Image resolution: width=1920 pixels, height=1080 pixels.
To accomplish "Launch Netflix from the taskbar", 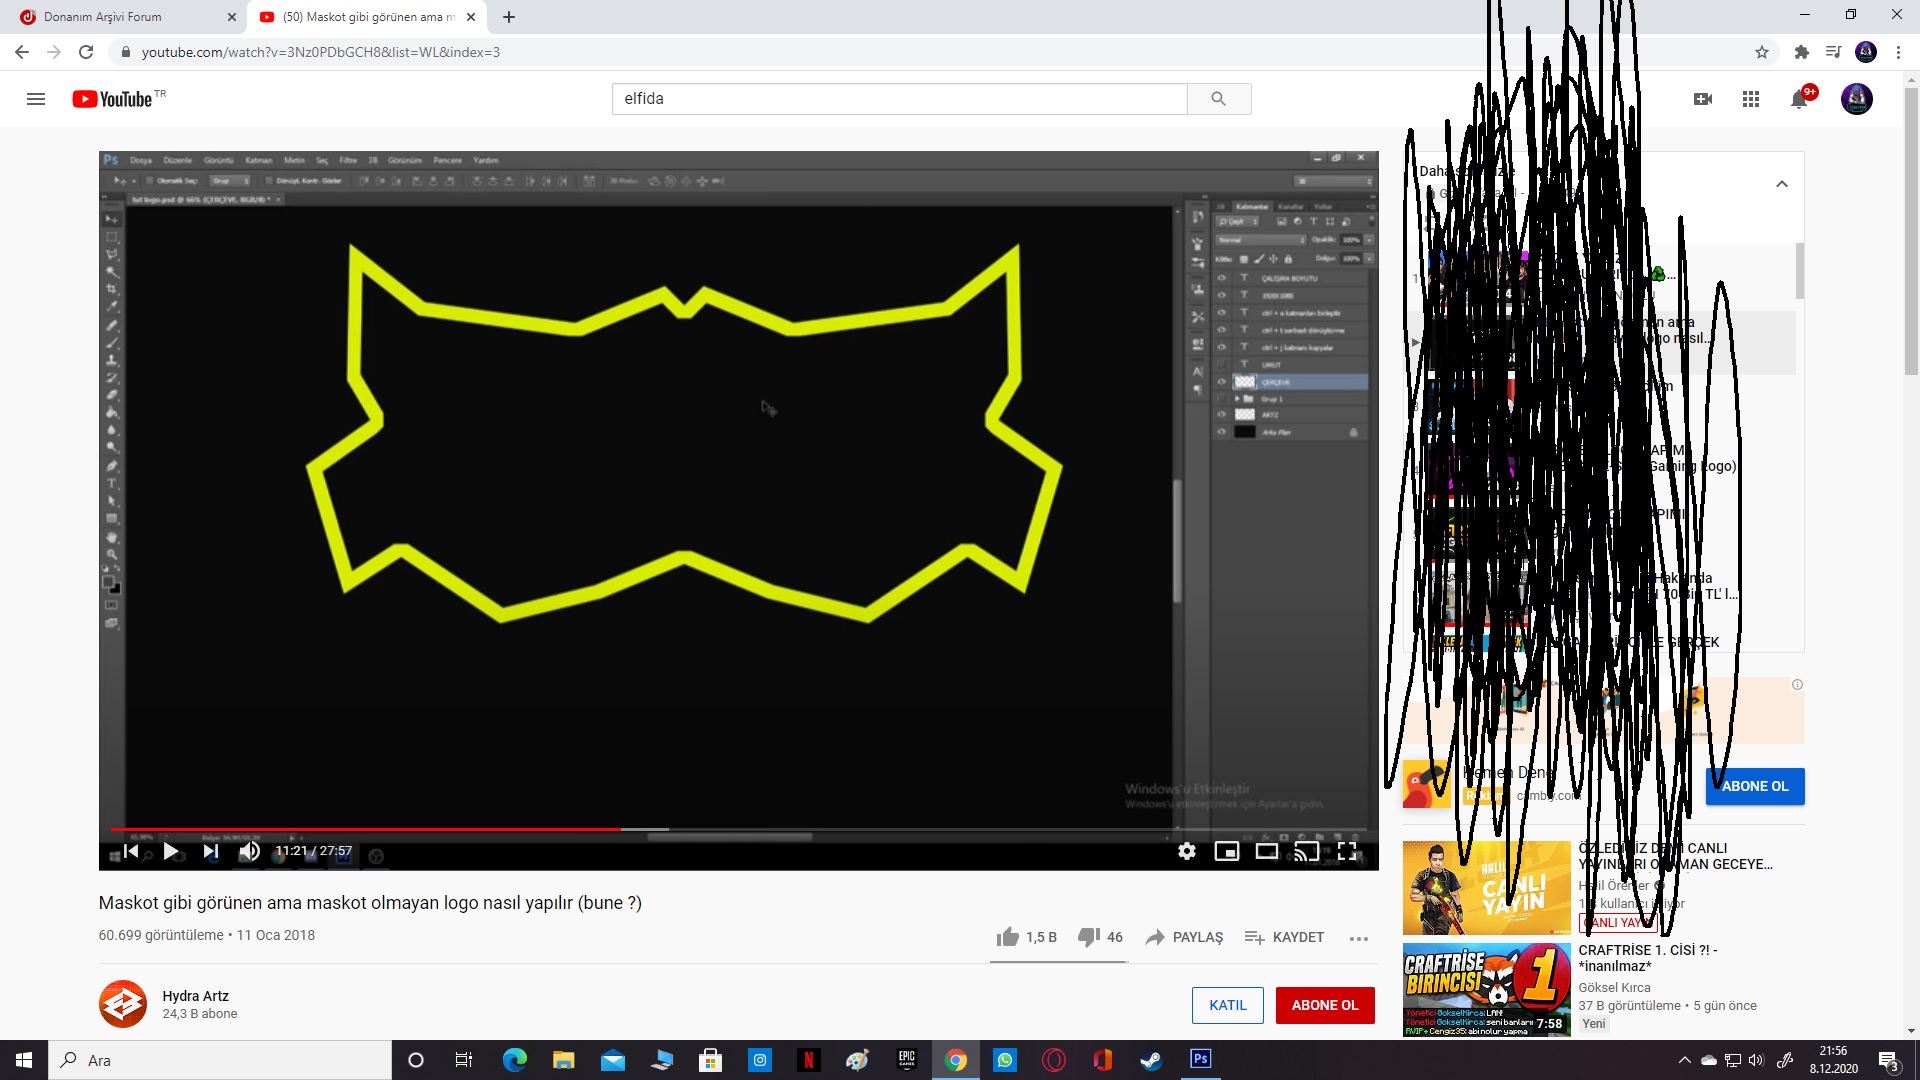I will (809, 1060).
